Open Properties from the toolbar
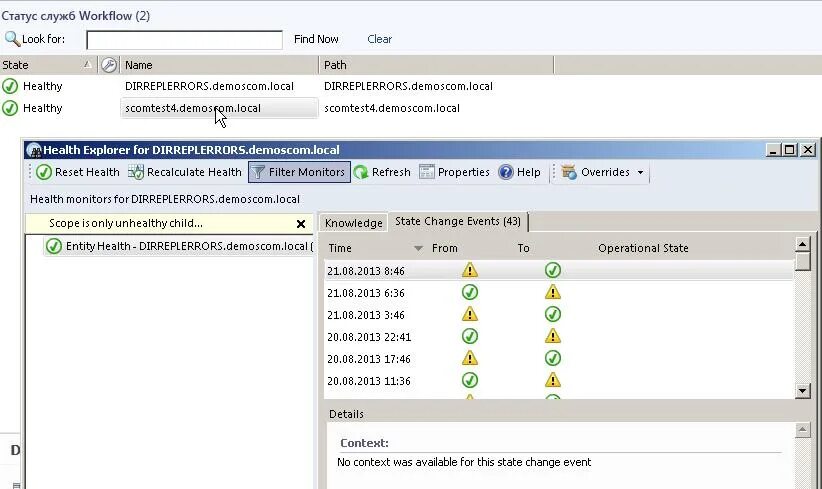 tap(455, 172)
